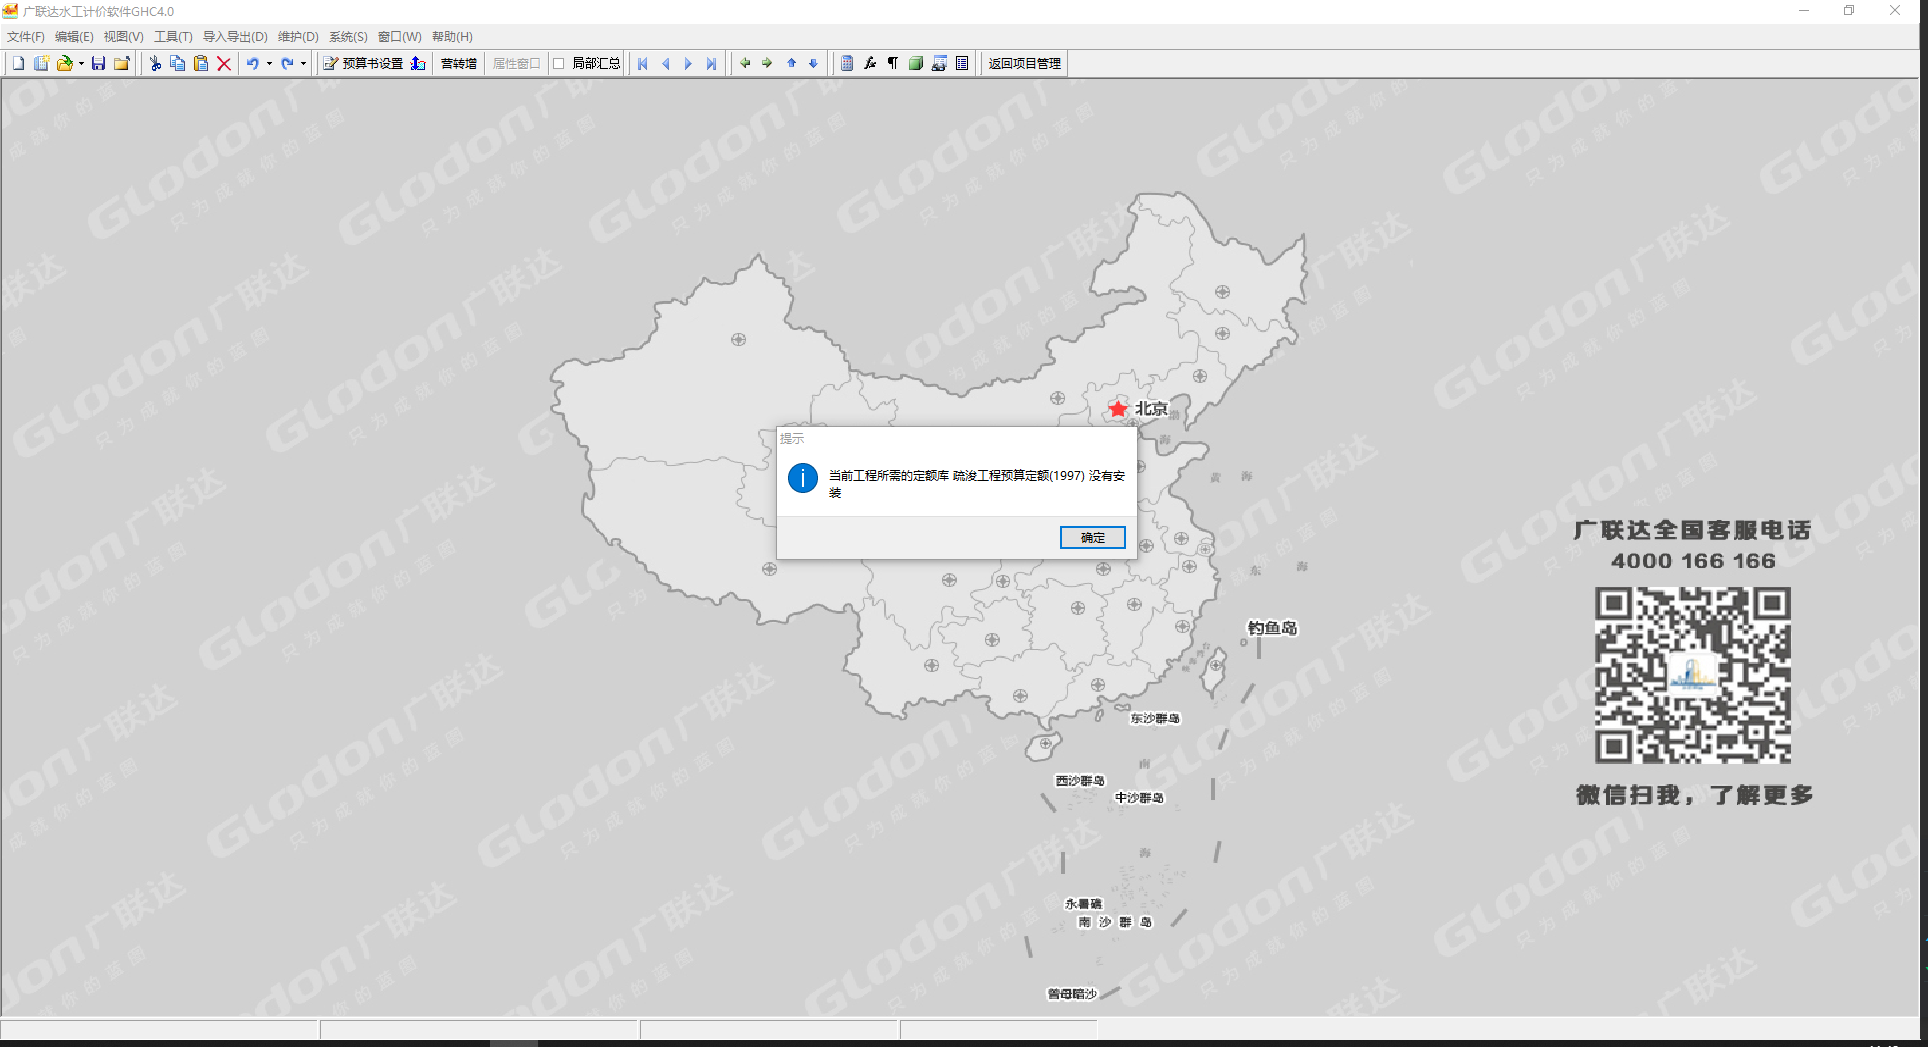
Task: Click the 提示 dialog title
Action: [x=792, y=439]
